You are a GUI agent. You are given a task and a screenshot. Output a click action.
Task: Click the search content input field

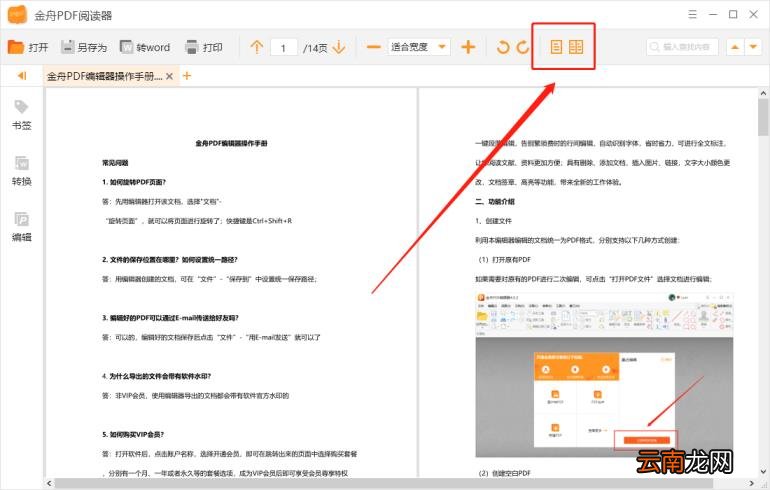click(x=683, y=47)
